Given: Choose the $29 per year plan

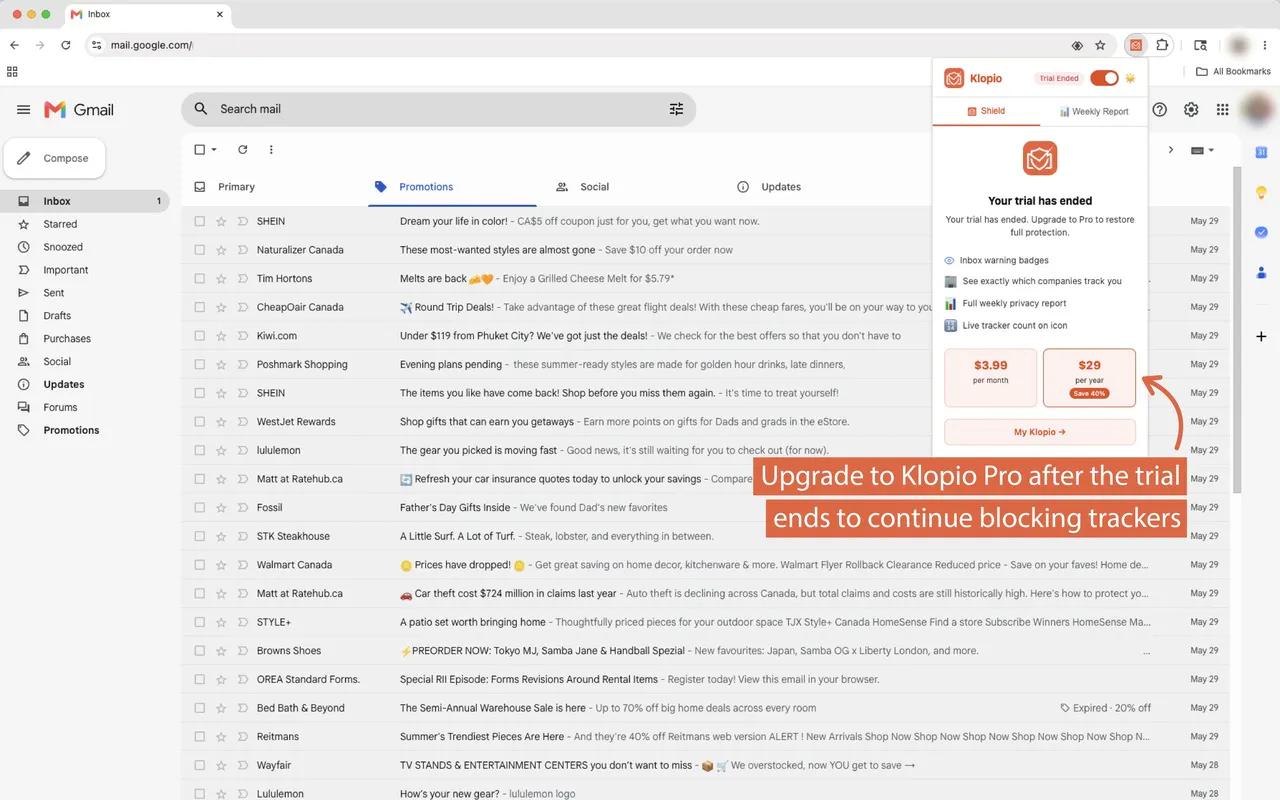Looking at the screenshot, I should click(1089, 378).
